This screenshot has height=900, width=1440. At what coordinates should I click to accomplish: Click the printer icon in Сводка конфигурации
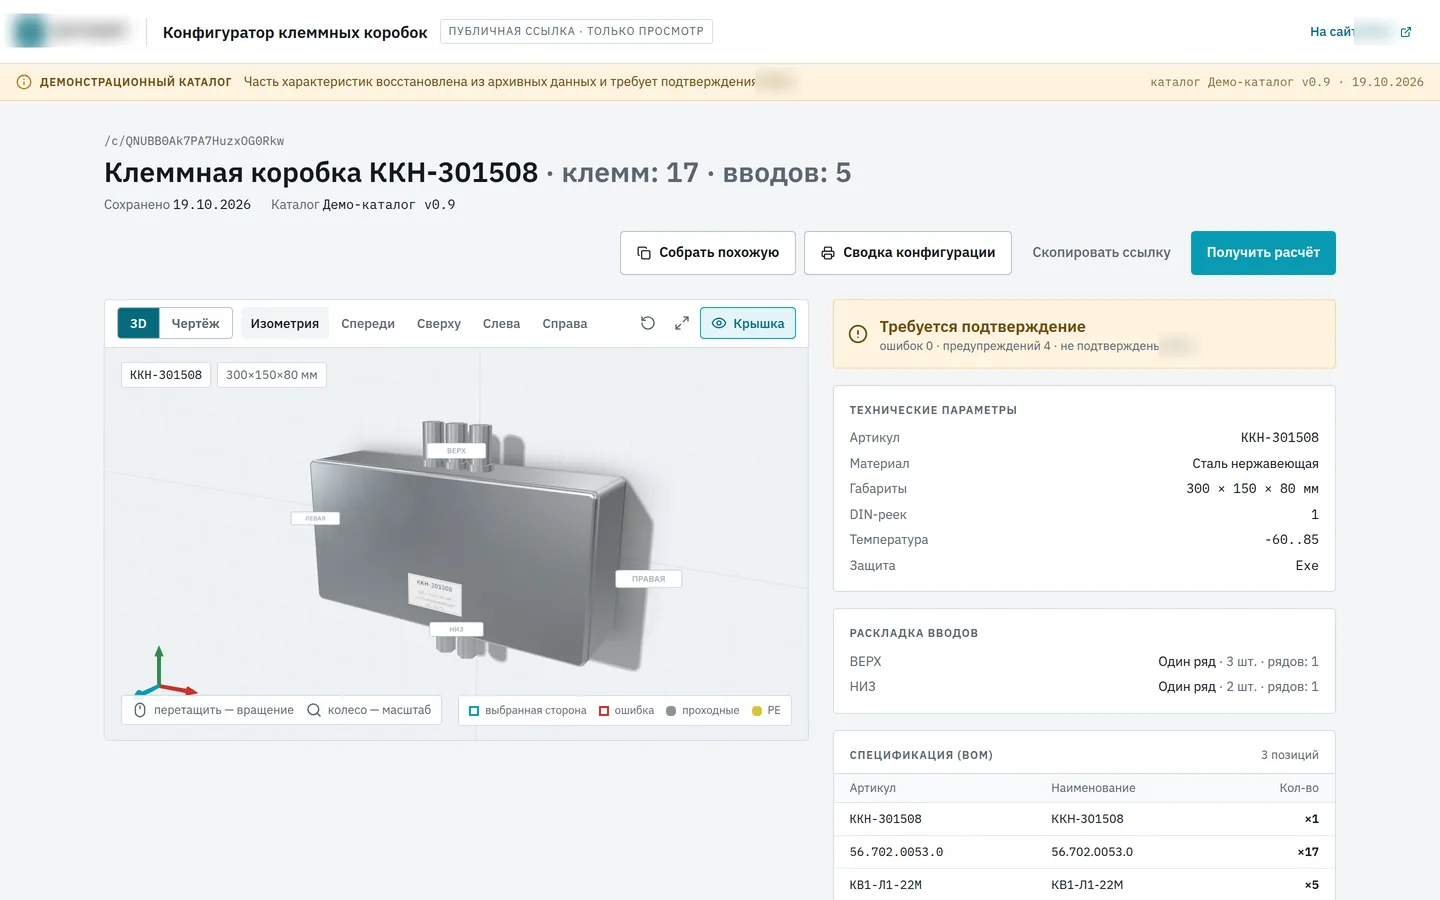point(828,253)
